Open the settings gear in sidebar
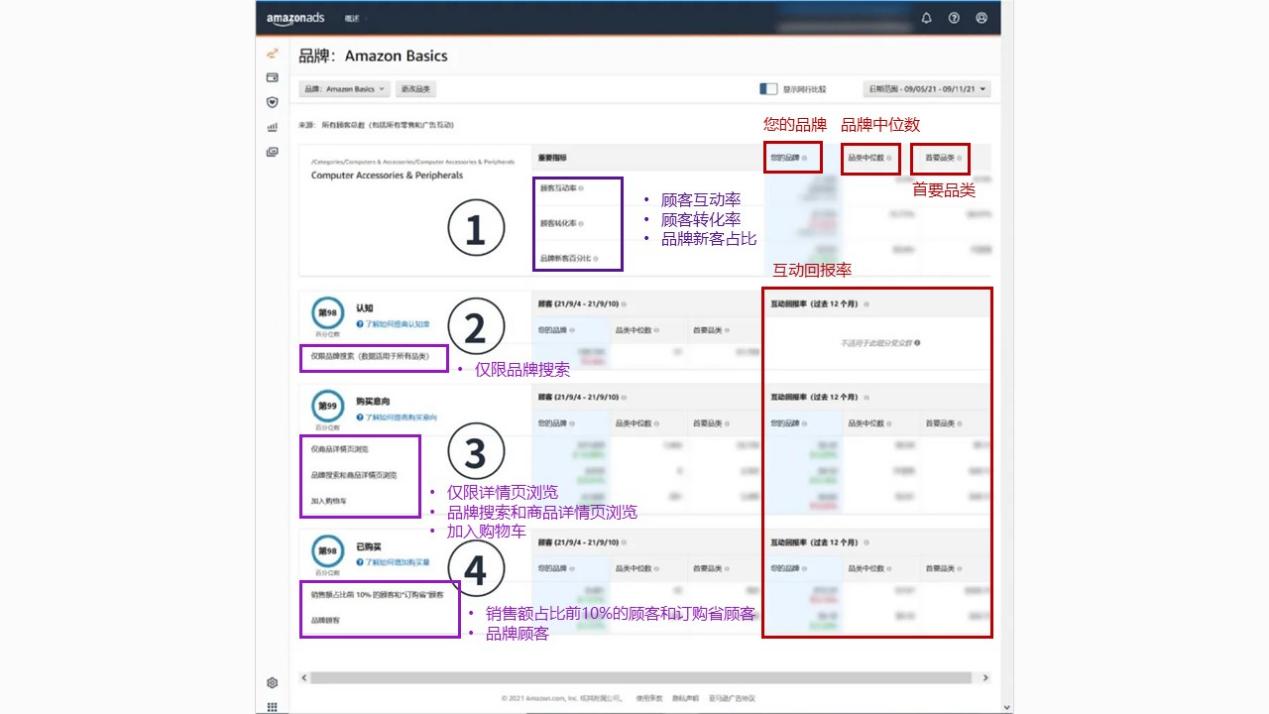 click(x=272, y=683)
